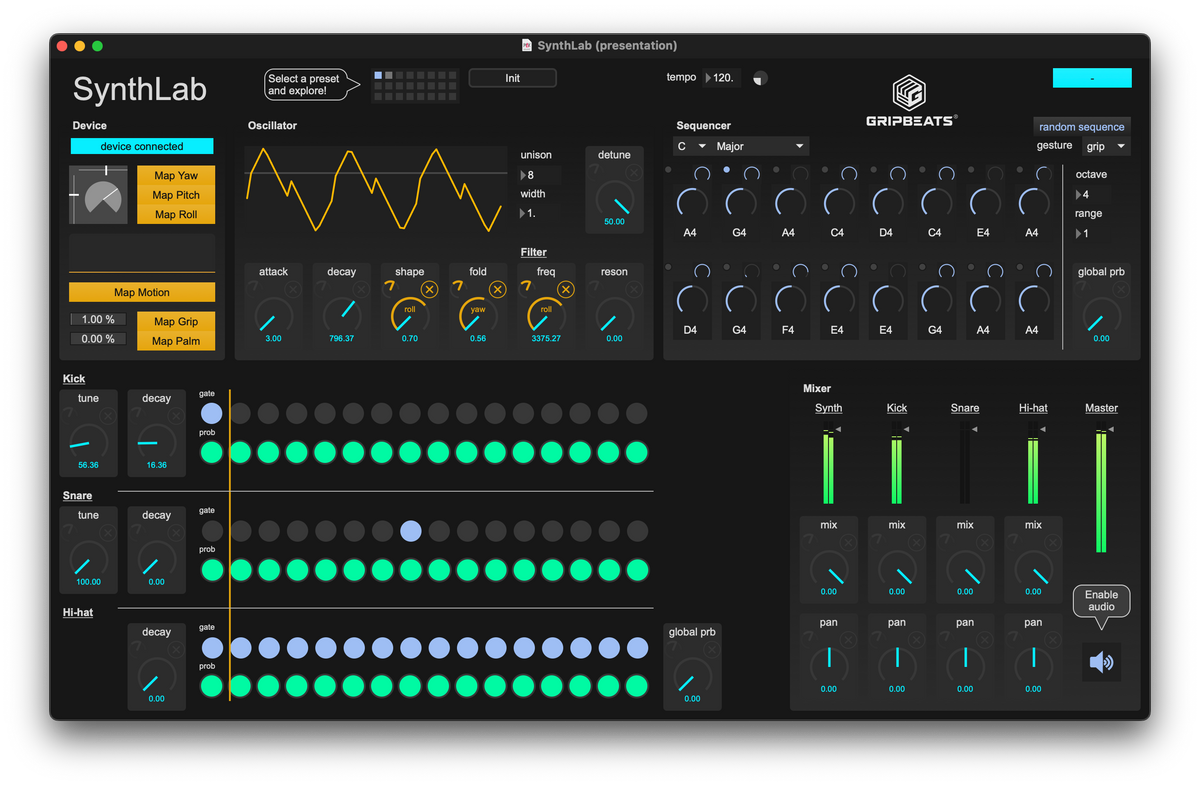
Task: Click the Snare section heading on the left
Action: pos(77,495)
